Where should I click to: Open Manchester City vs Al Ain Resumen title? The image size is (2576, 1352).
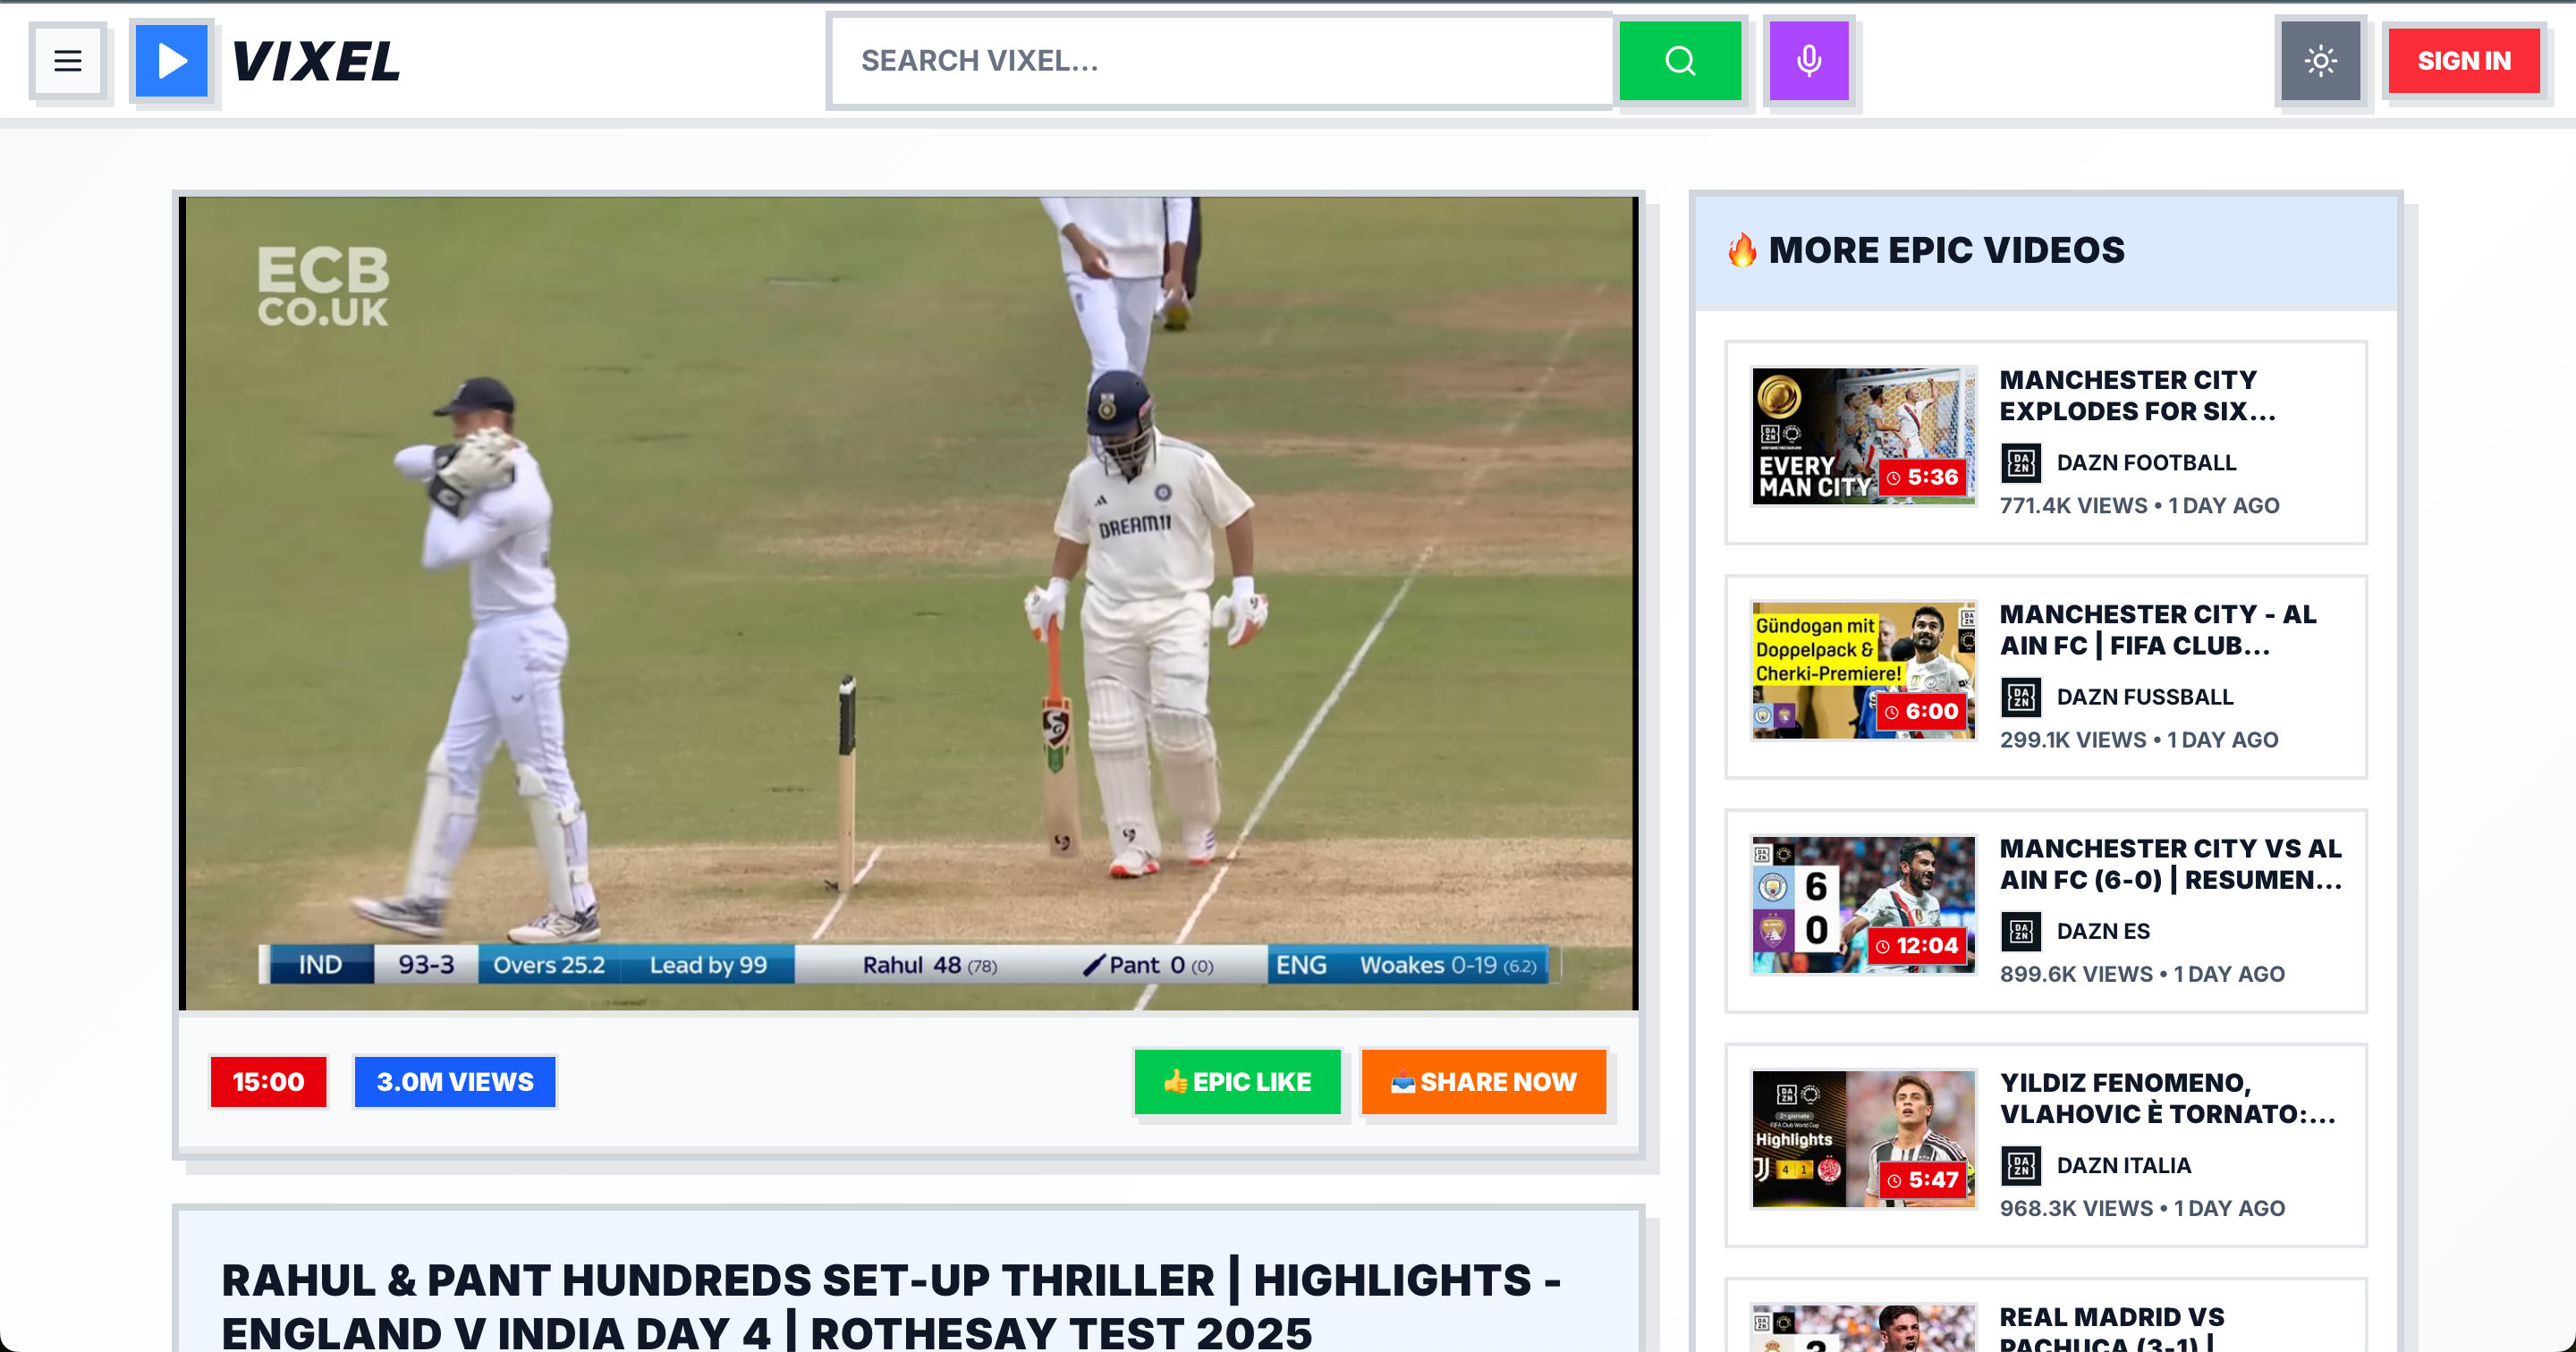2170,864
